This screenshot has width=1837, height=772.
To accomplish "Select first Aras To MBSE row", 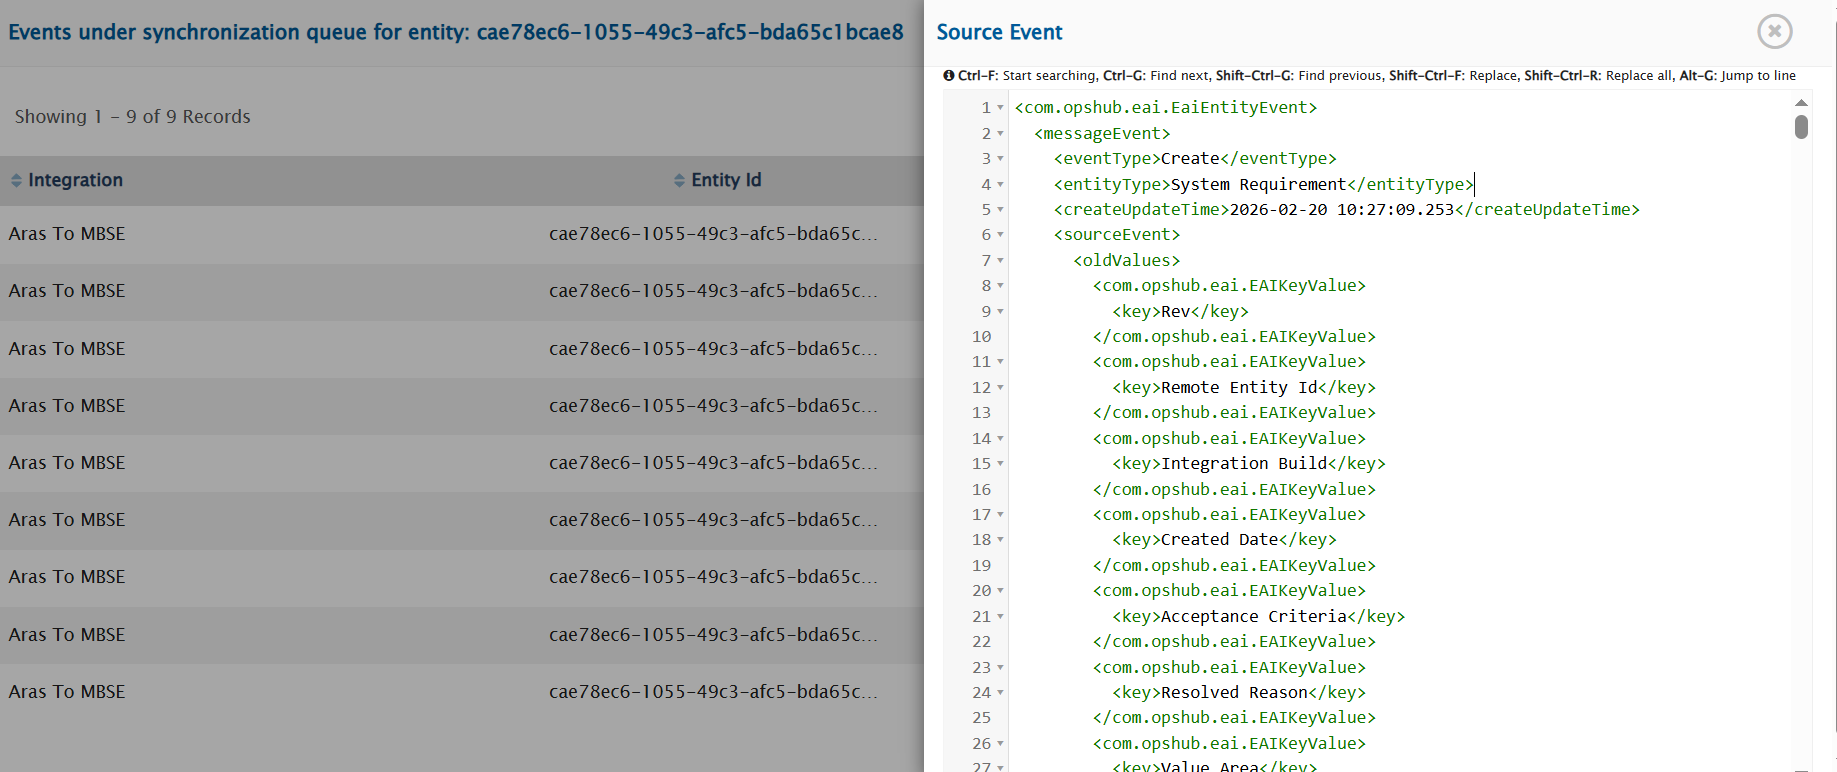I will click(x=67, y=234).
